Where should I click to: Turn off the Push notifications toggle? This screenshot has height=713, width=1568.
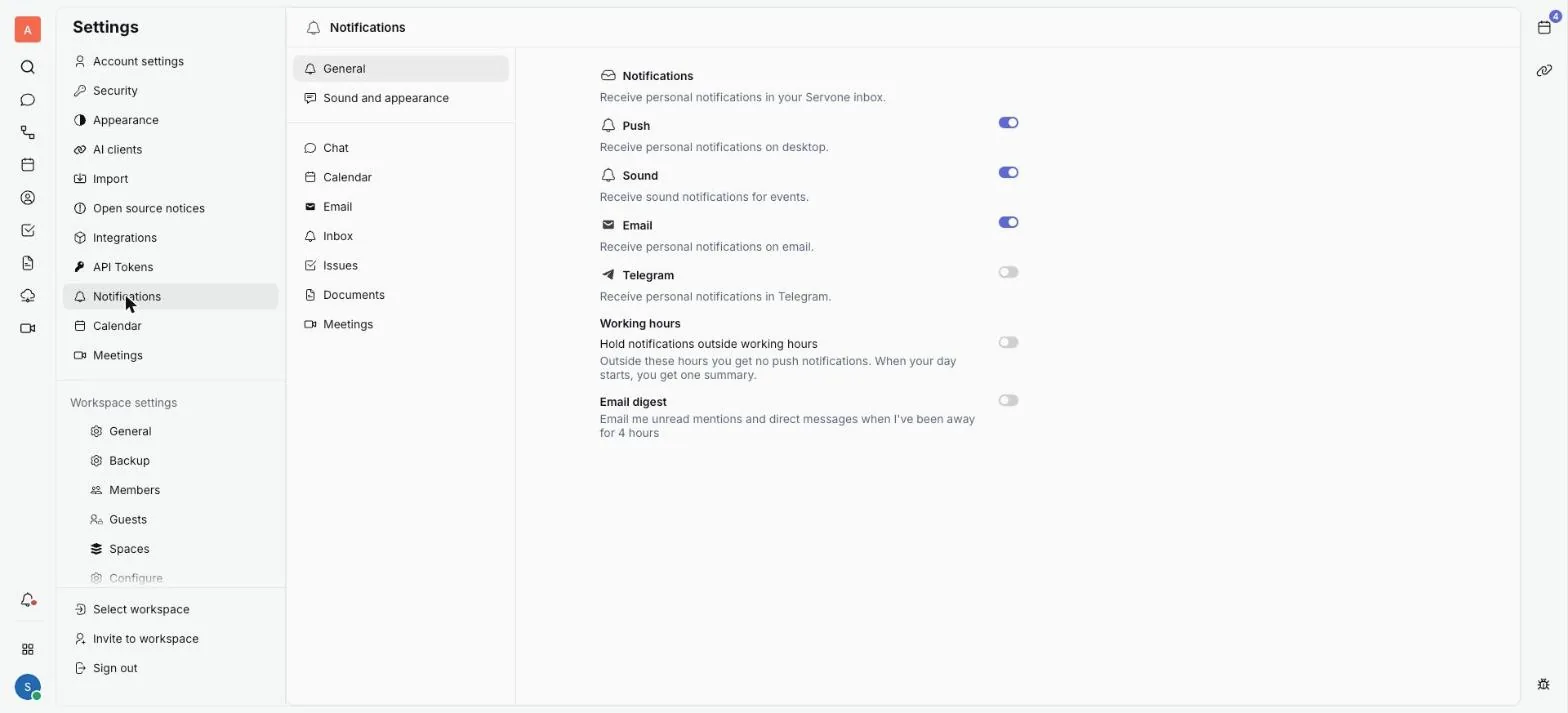click(1008, 123)
